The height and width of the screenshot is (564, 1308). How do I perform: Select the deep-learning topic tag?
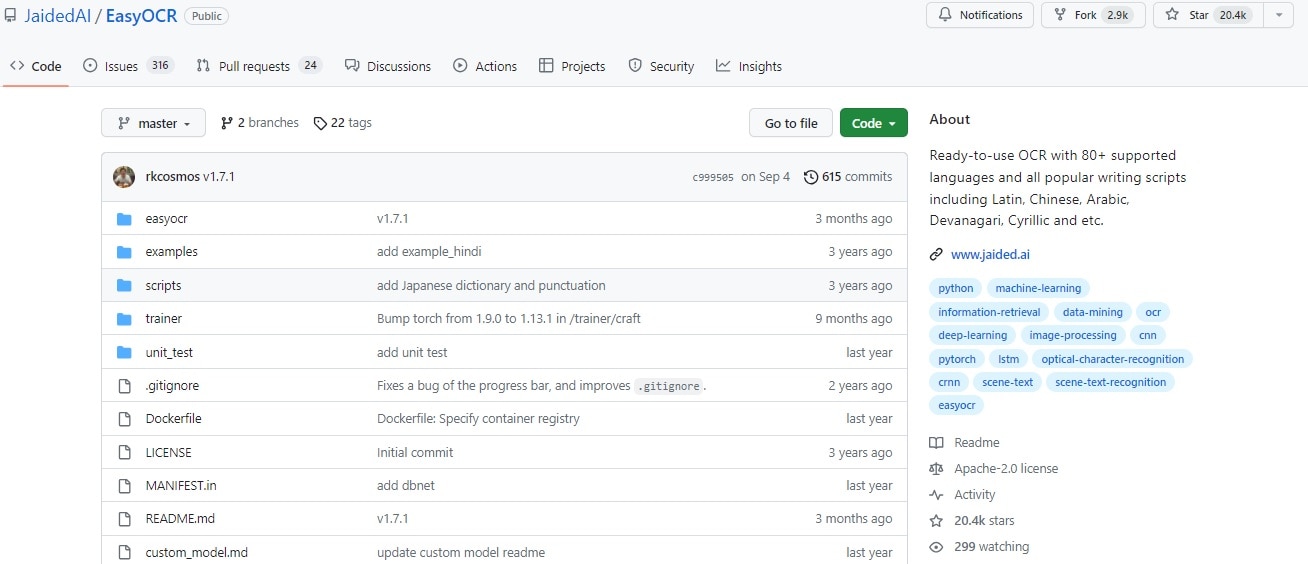click(x=973, y=335)
